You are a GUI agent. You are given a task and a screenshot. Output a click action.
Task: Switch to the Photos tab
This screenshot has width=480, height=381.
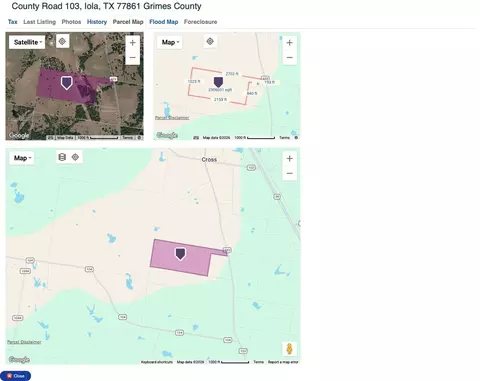pyautogui.click(x=71, y=22)
